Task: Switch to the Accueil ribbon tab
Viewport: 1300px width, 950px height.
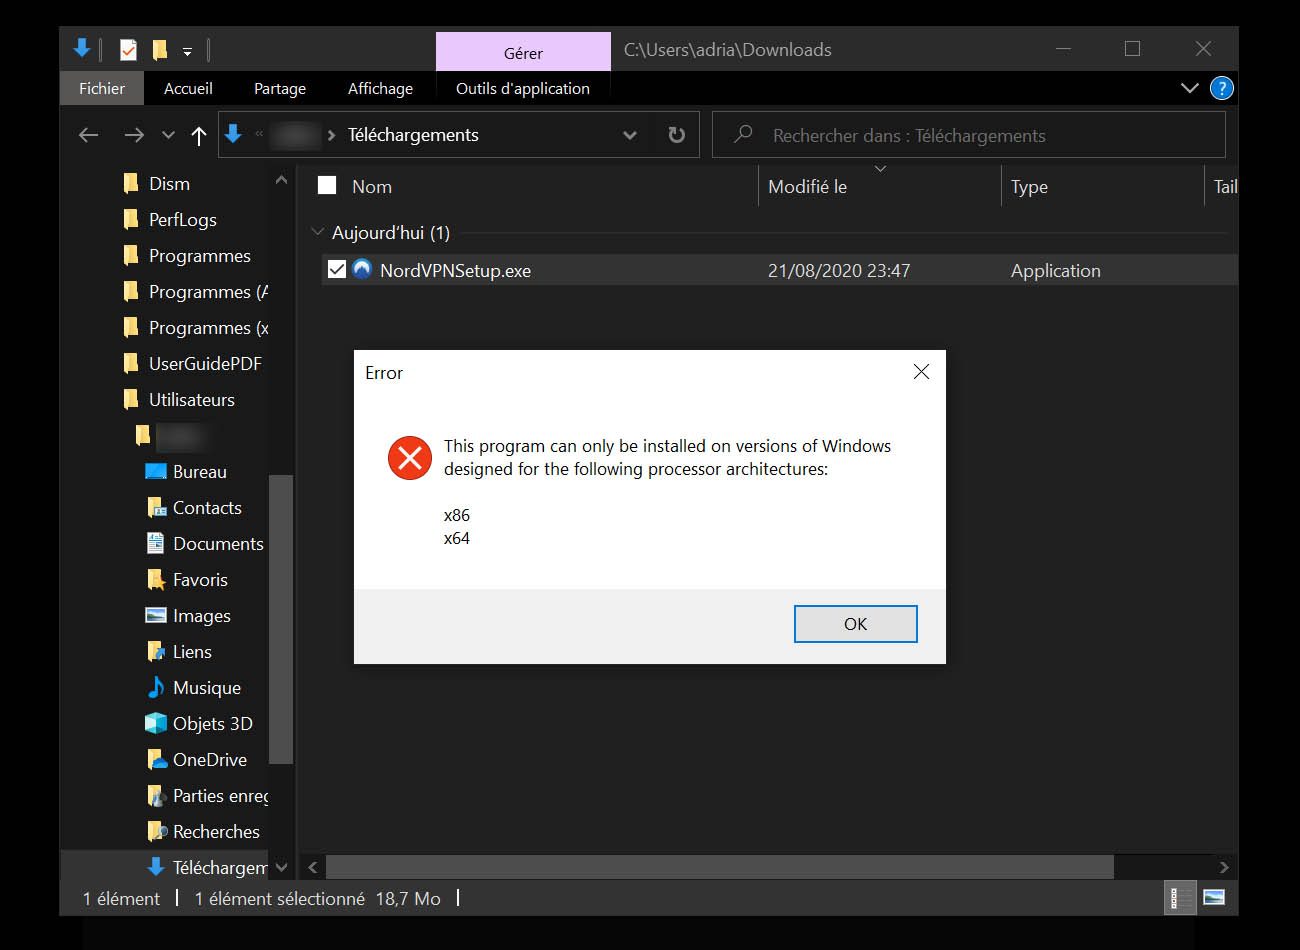Action: click(x=188, y=88)
